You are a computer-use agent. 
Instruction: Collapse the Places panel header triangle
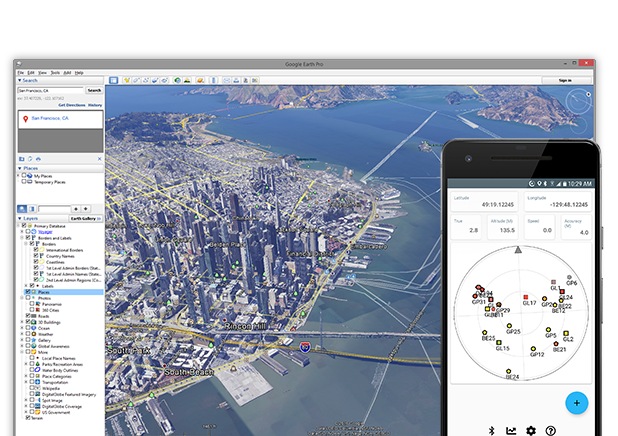(20, 168)
